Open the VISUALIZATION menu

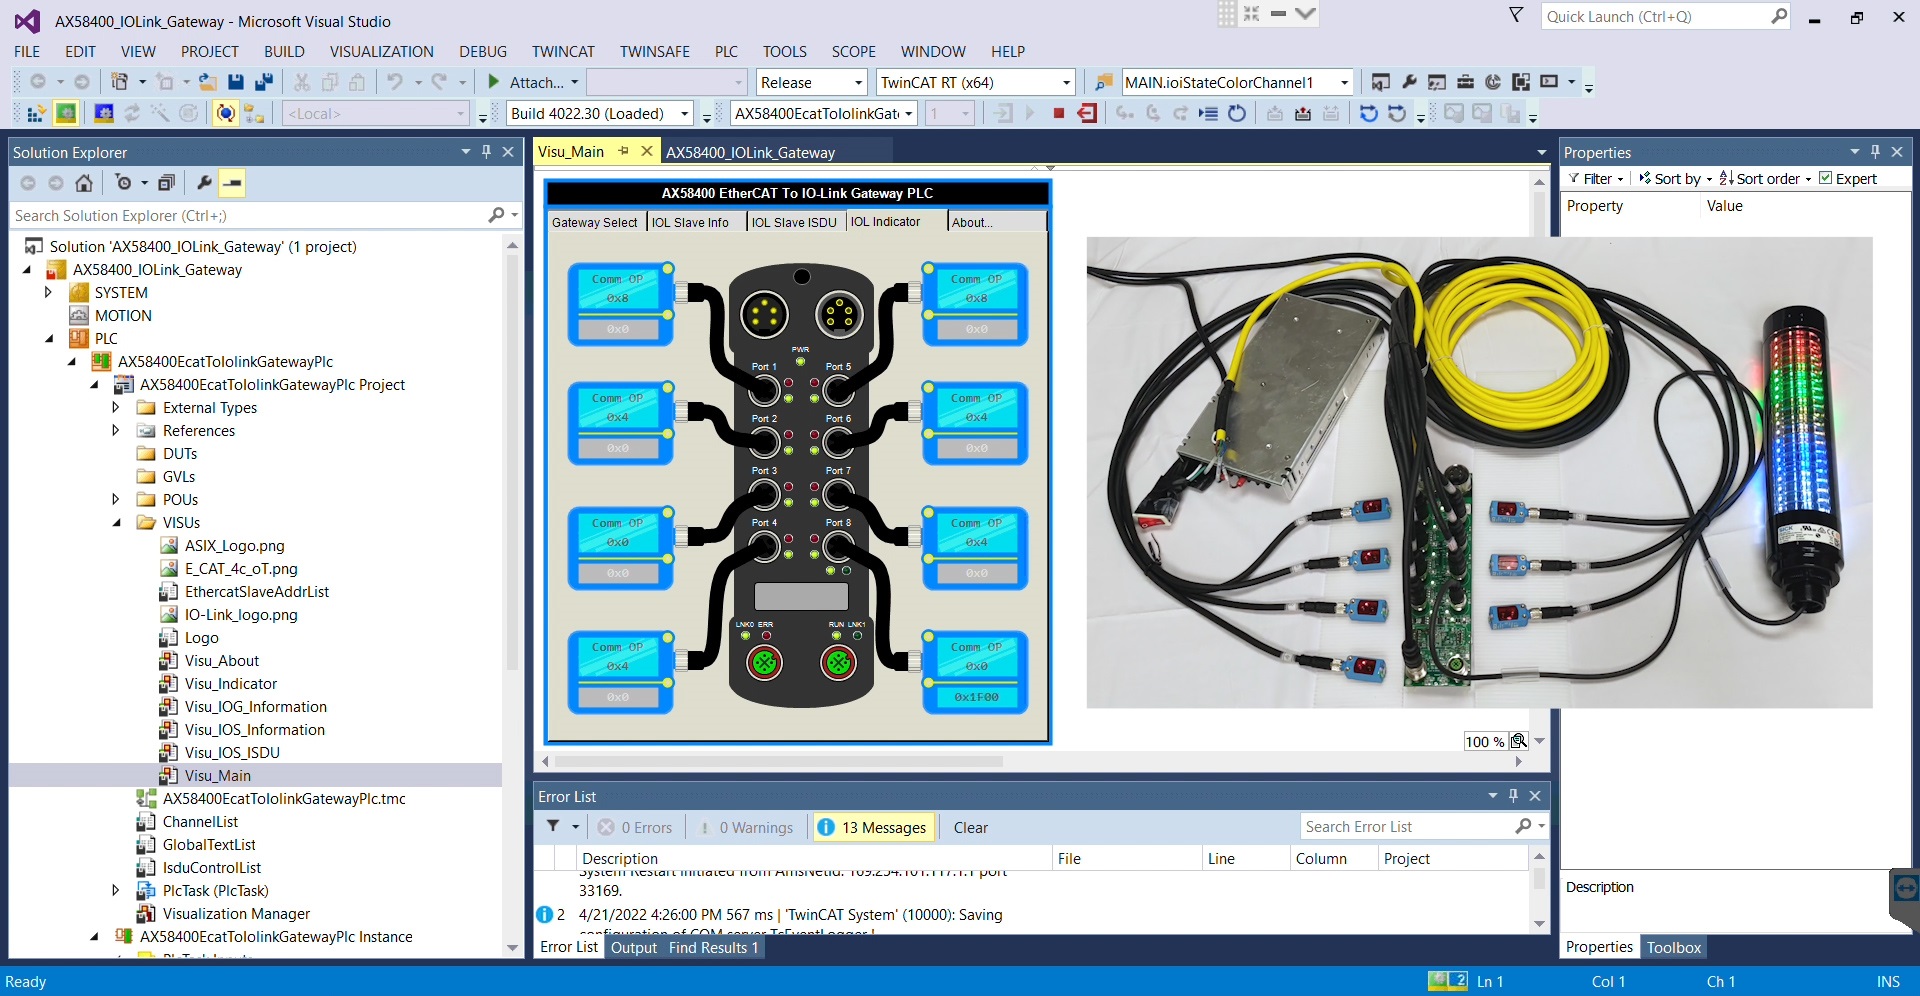click(x=382, y=52)
